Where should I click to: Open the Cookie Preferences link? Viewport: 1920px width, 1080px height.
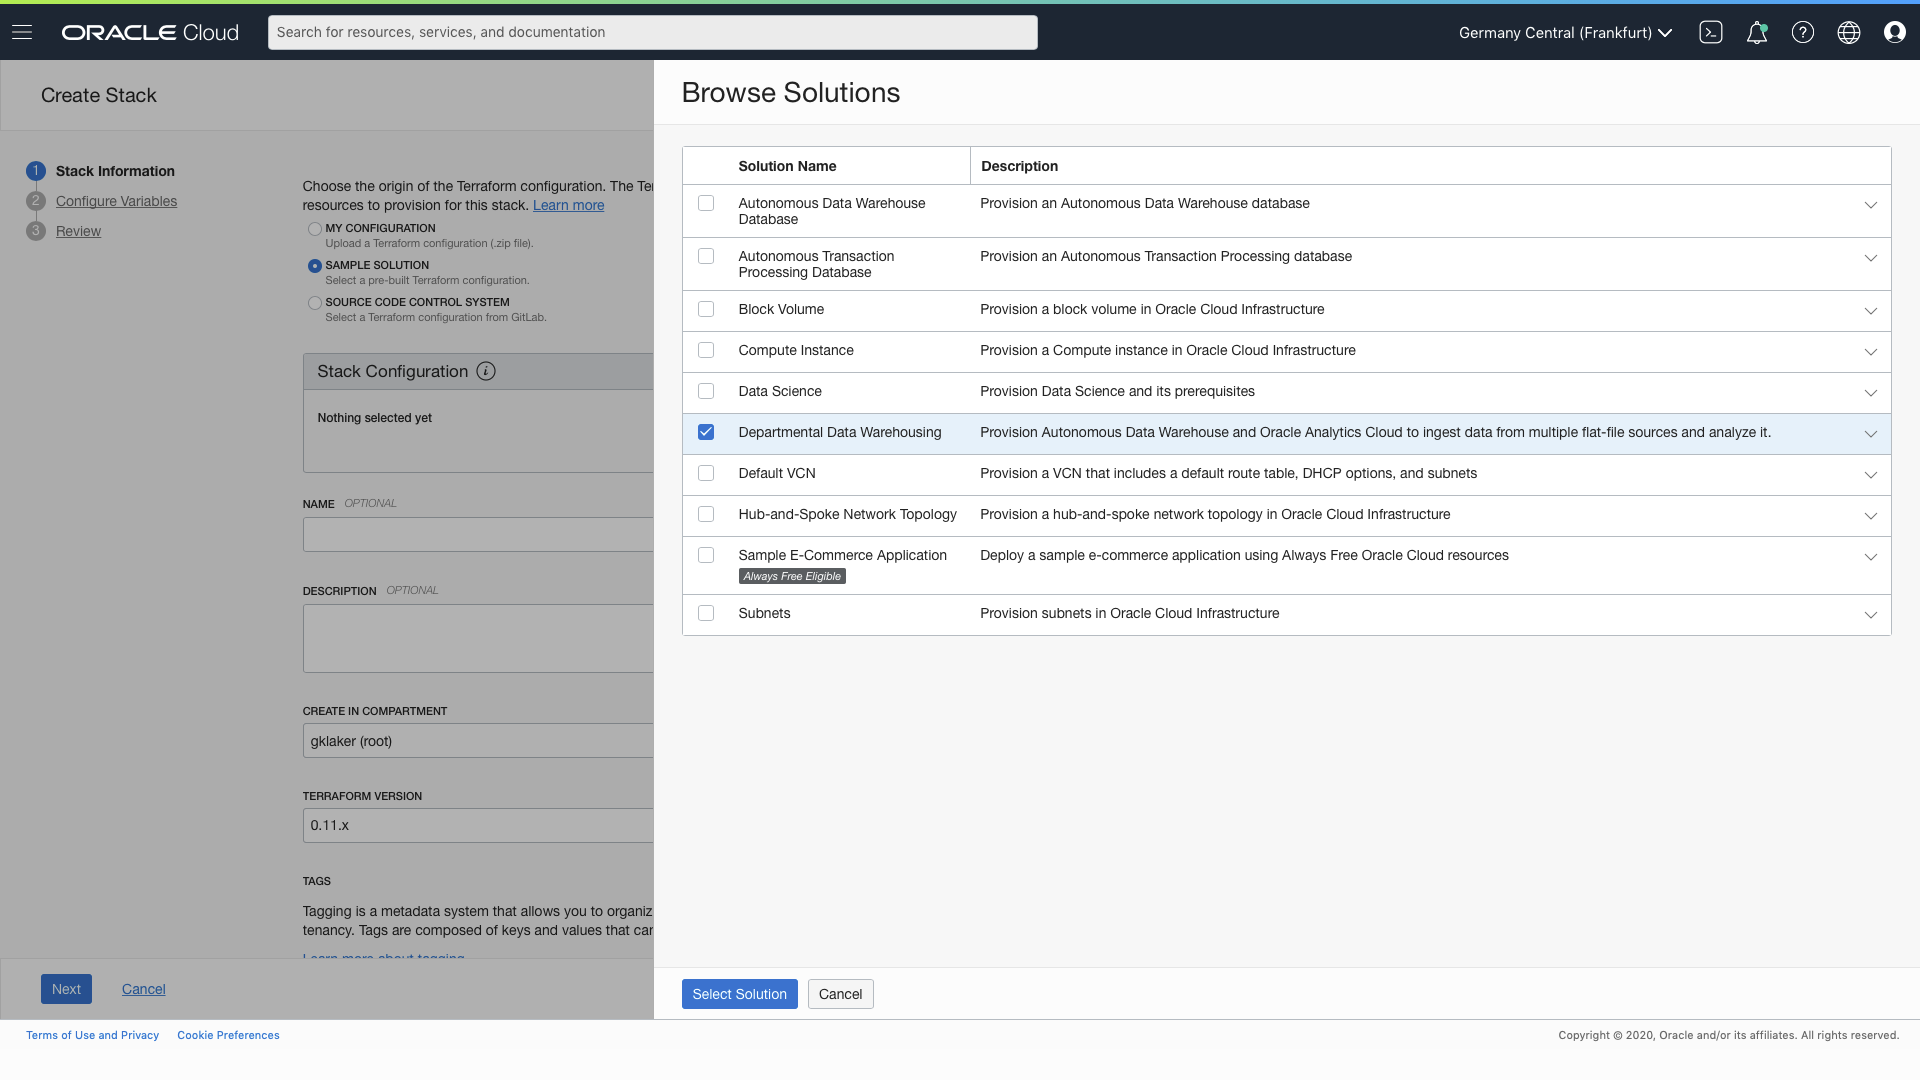[x=228, y=1035]
